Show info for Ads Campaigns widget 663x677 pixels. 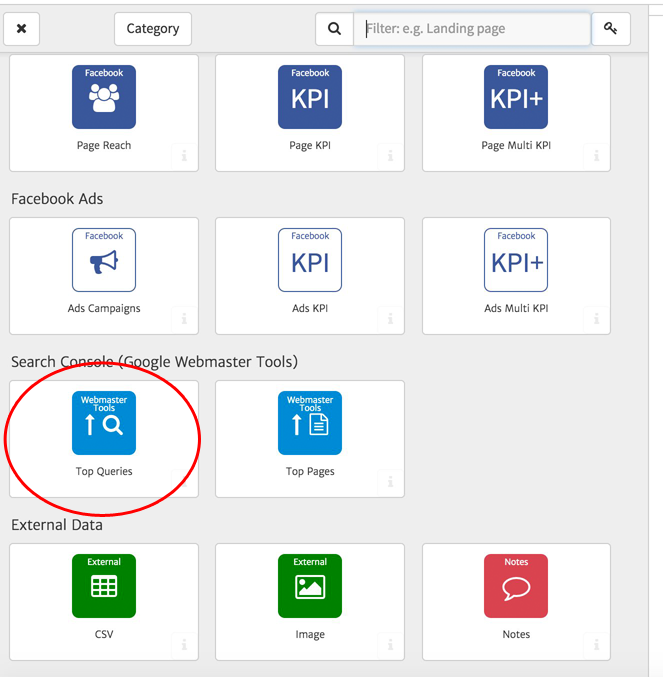(184, 319)
